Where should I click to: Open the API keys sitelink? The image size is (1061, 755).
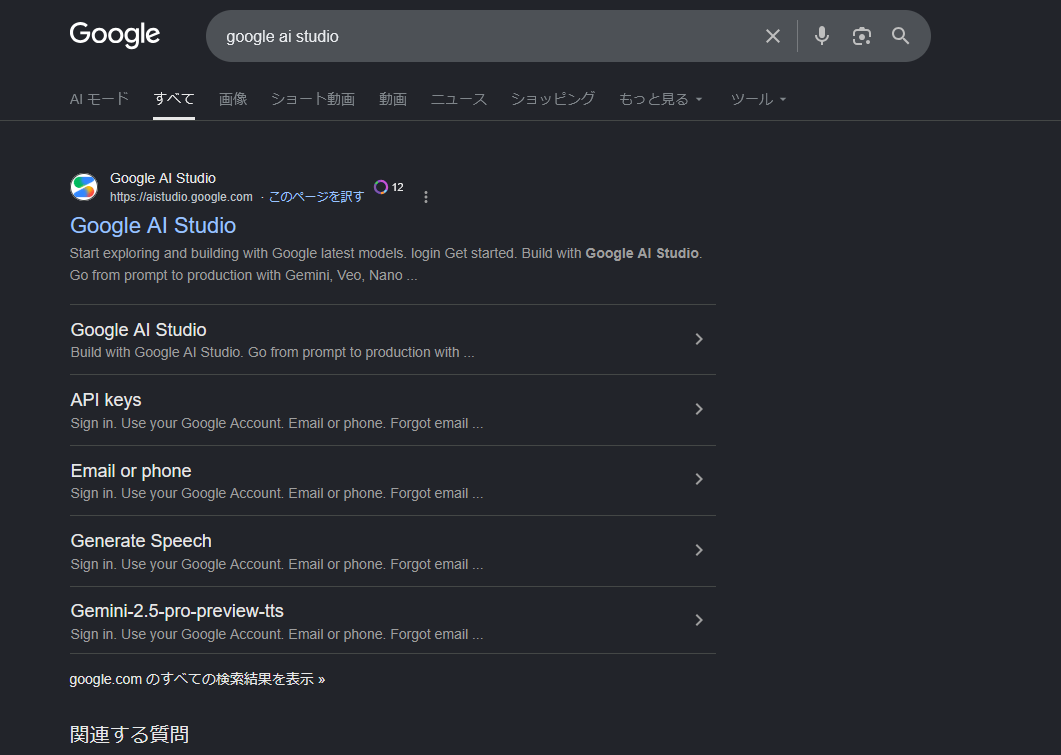[x=392, y=410]
